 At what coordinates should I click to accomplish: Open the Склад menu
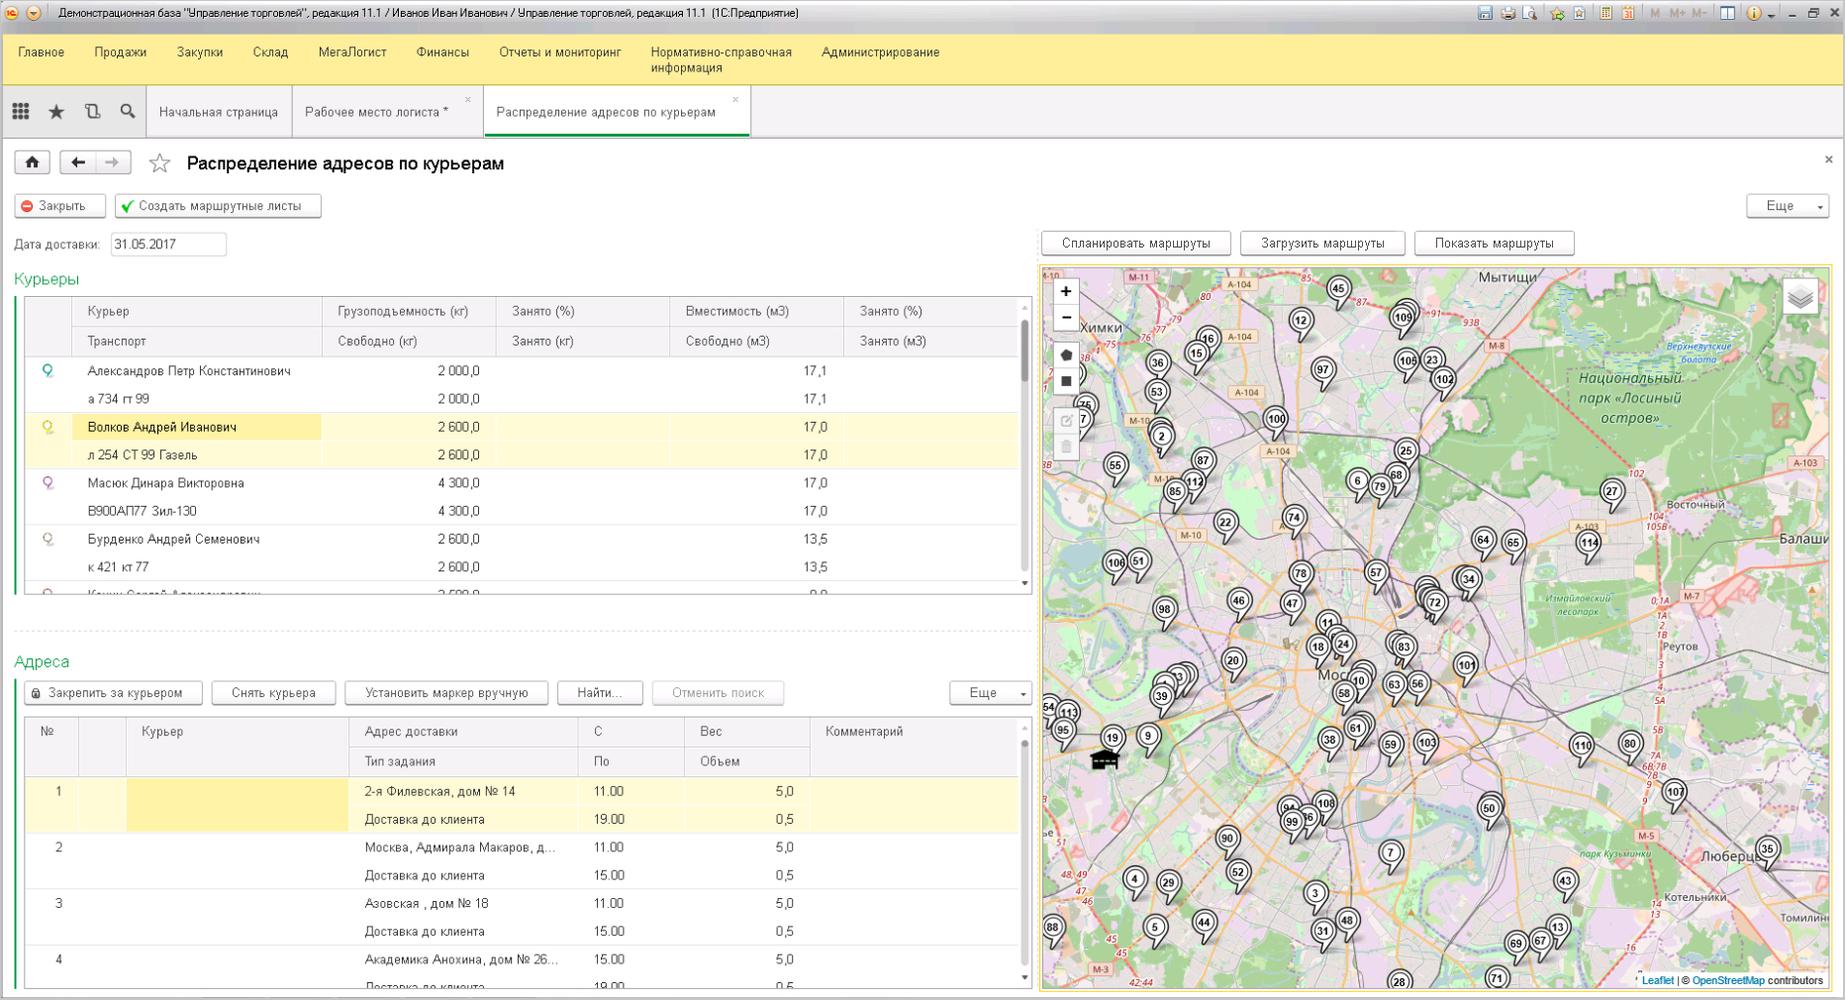coord(270,52)
